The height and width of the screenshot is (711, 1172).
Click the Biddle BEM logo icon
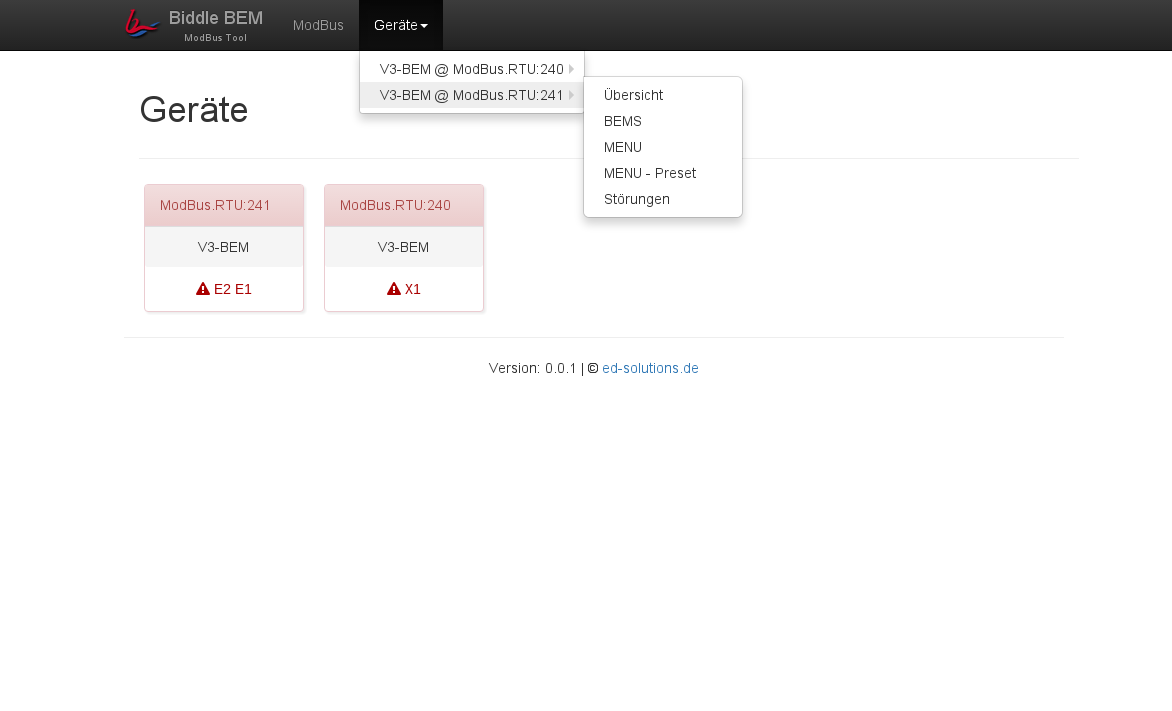pos(142,23)
